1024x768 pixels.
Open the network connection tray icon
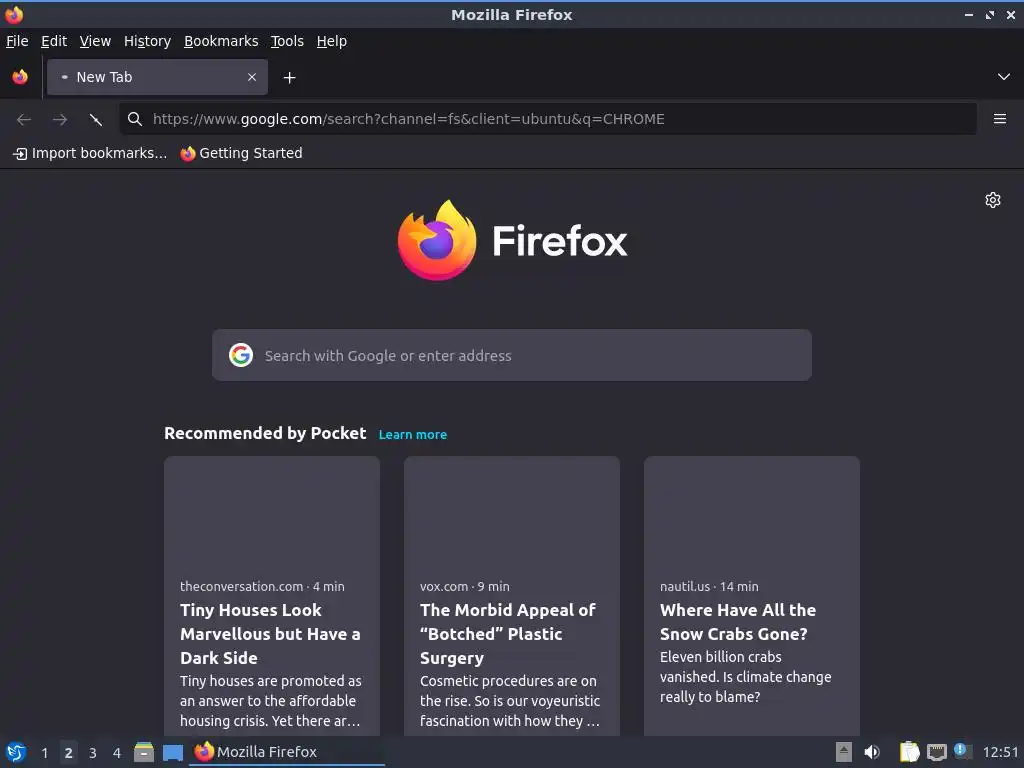tap(936, 752)
